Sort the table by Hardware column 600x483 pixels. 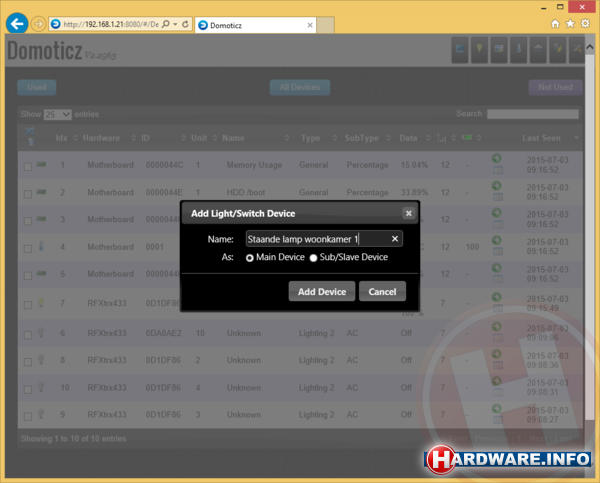(109, 138)
